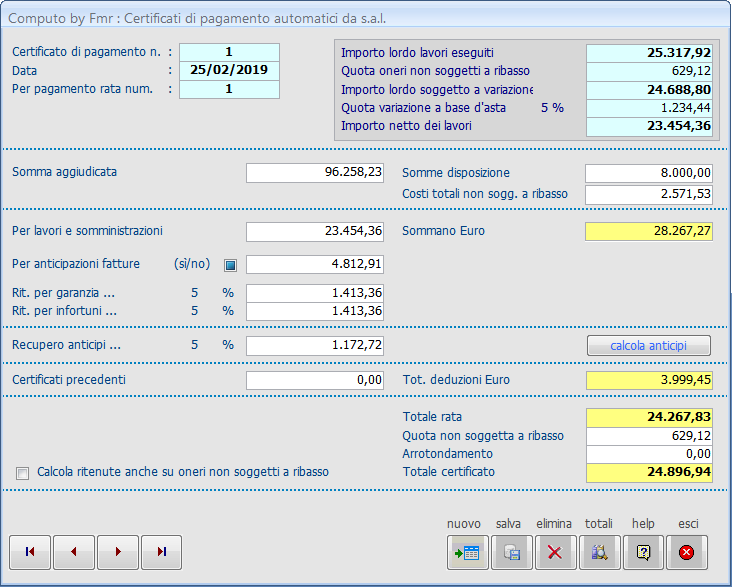Click Quota oneri non soggetti a ribasso value

click(x=649, y=72)
